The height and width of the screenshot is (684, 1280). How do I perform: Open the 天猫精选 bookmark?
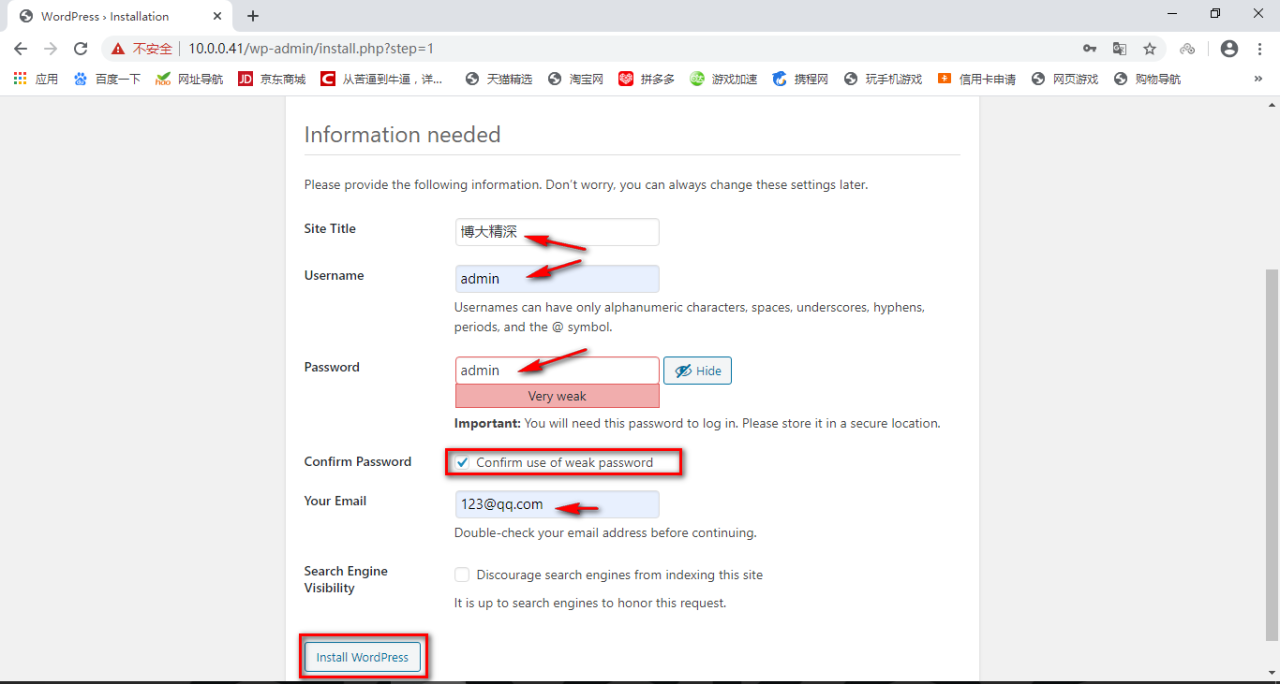(x=499, y=79)
